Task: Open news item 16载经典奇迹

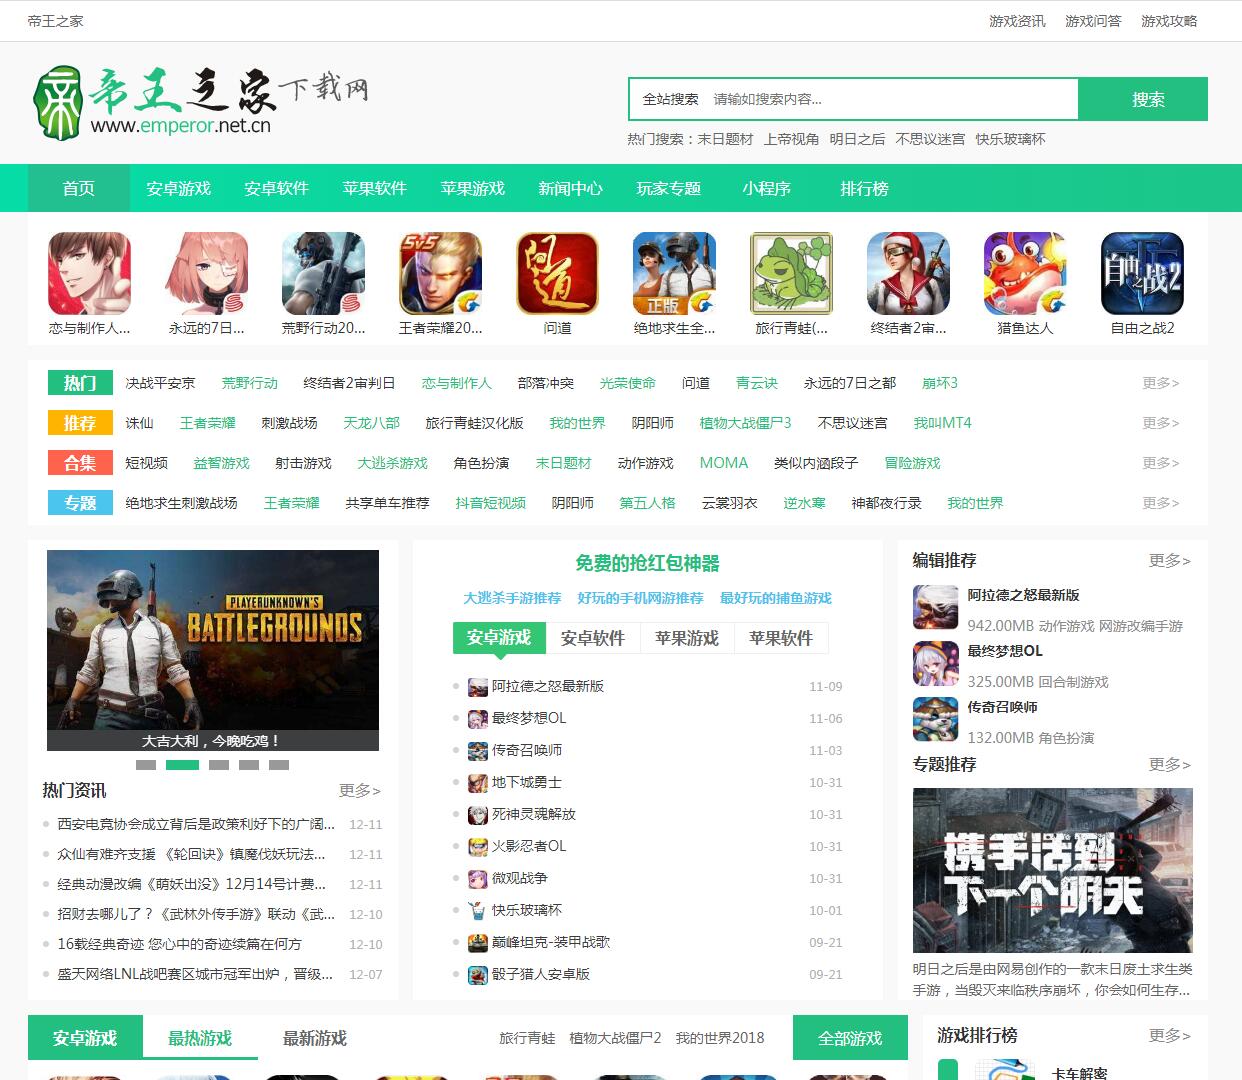Action: pos(179,944)
